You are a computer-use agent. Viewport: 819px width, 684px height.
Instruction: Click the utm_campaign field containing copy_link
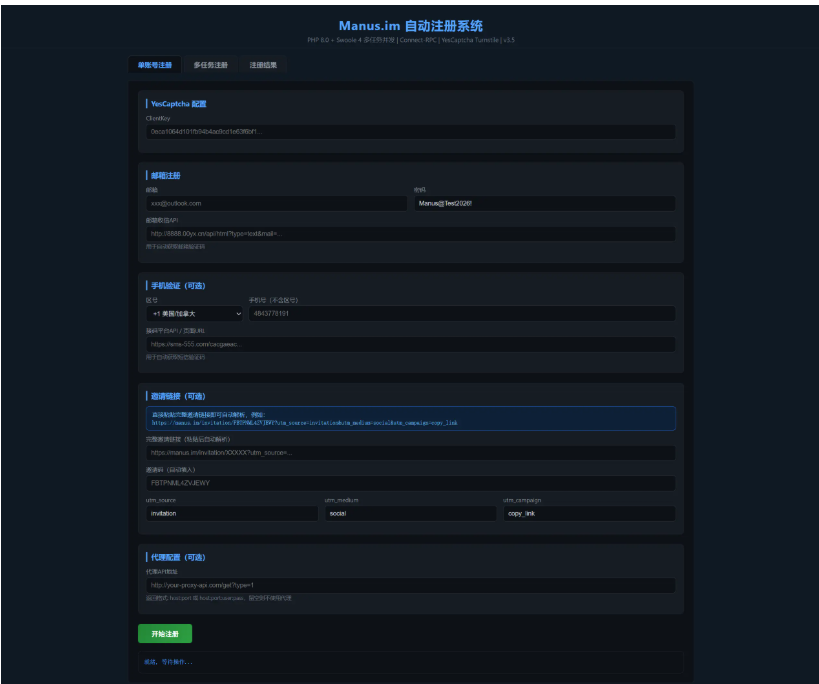coord(589,514)
